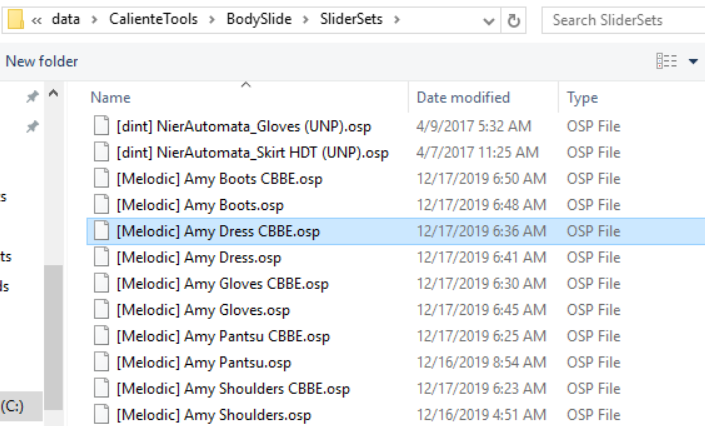Select [dint] NierAutomata_Skirt HDT (UNP).osp

click(252, 152)
